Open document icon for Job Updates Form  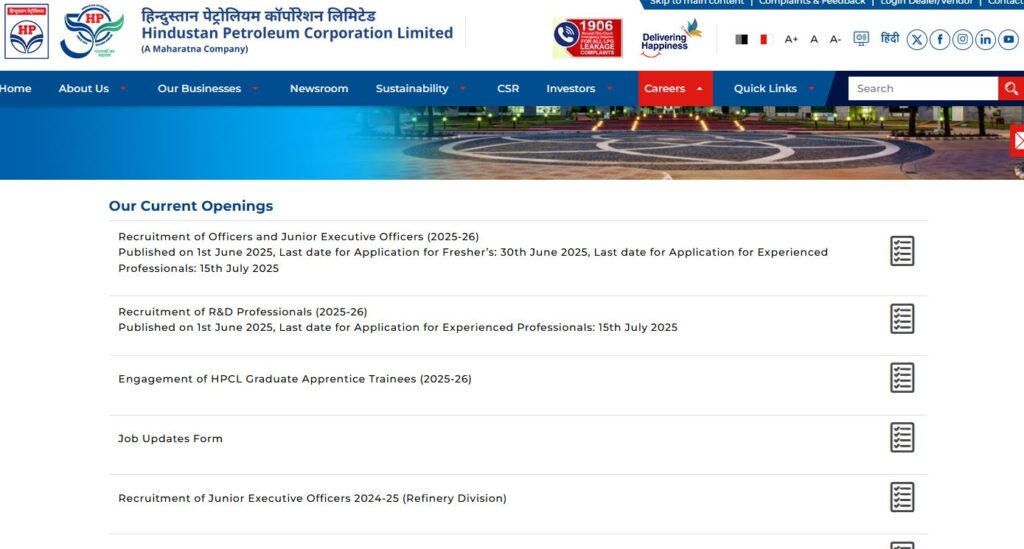[x=902, y=437]
